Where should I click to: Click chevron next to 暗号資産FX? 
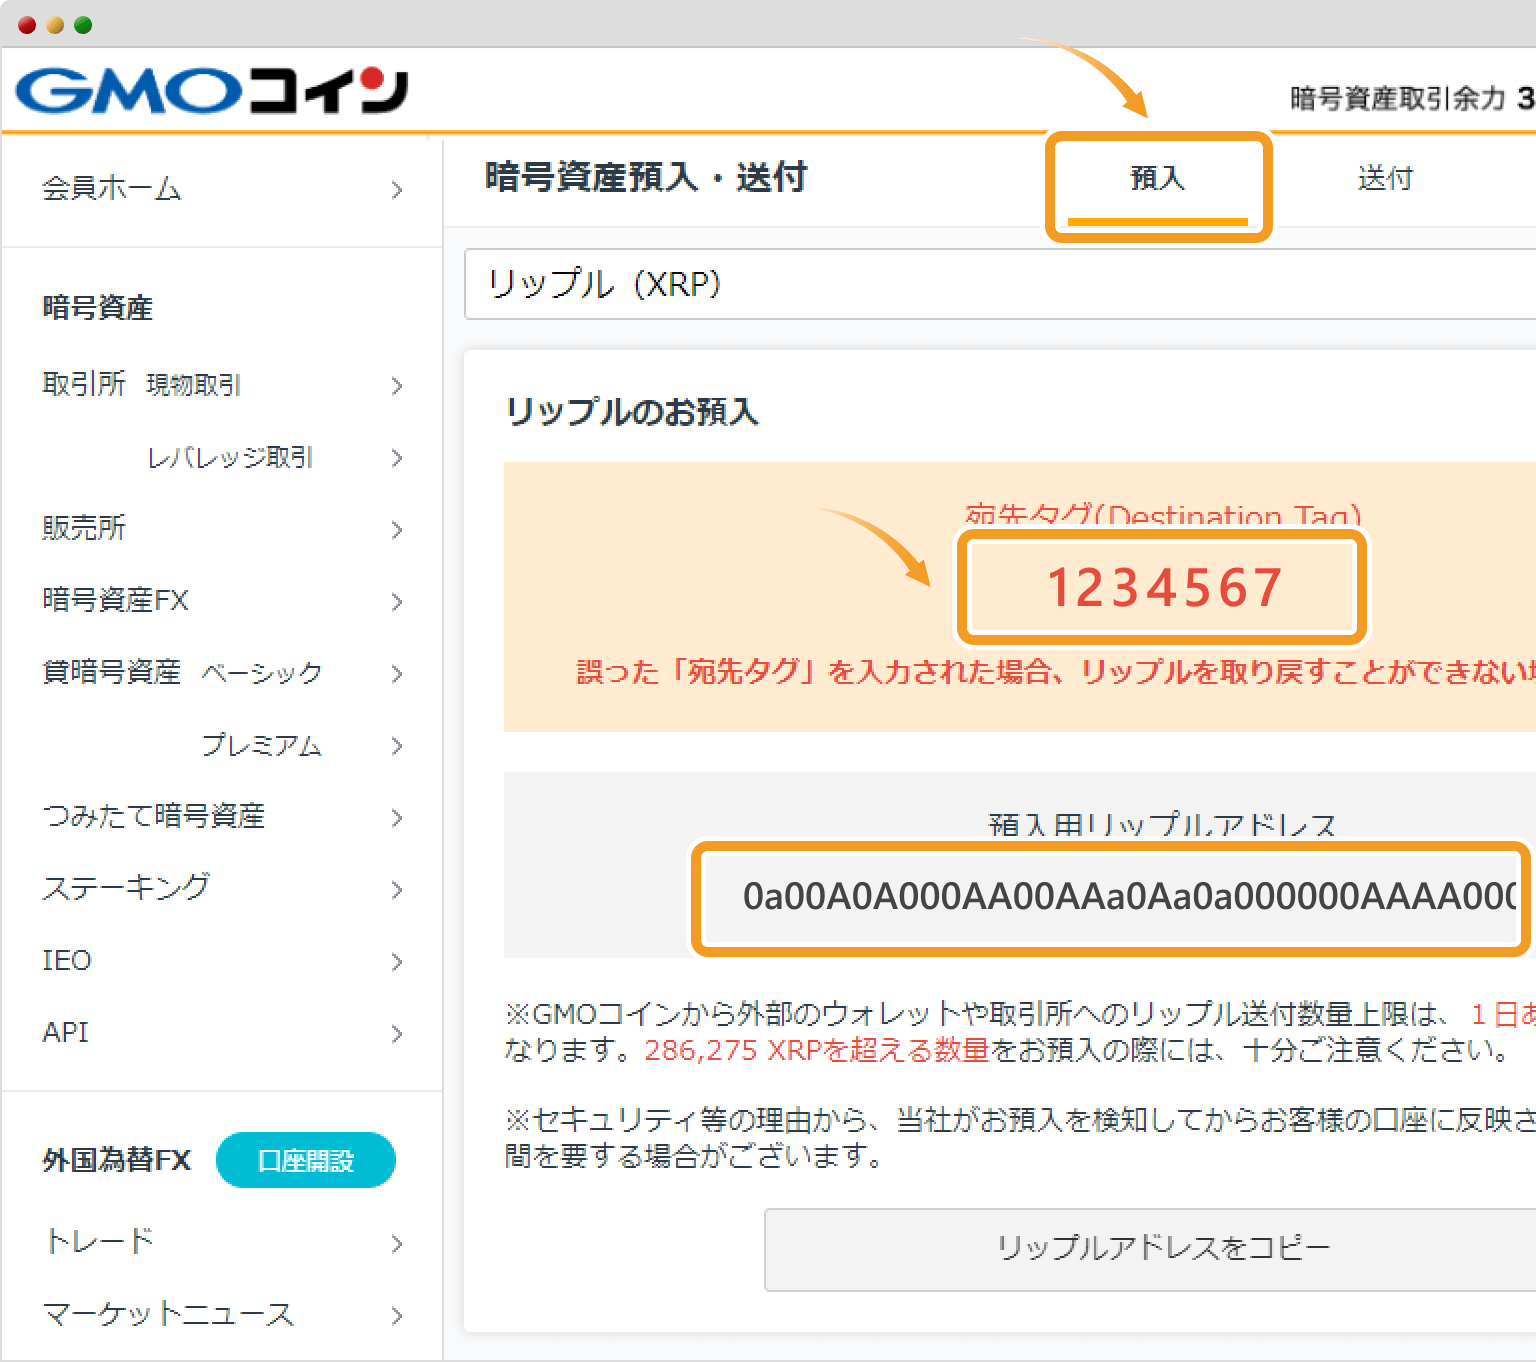point(397,602)
